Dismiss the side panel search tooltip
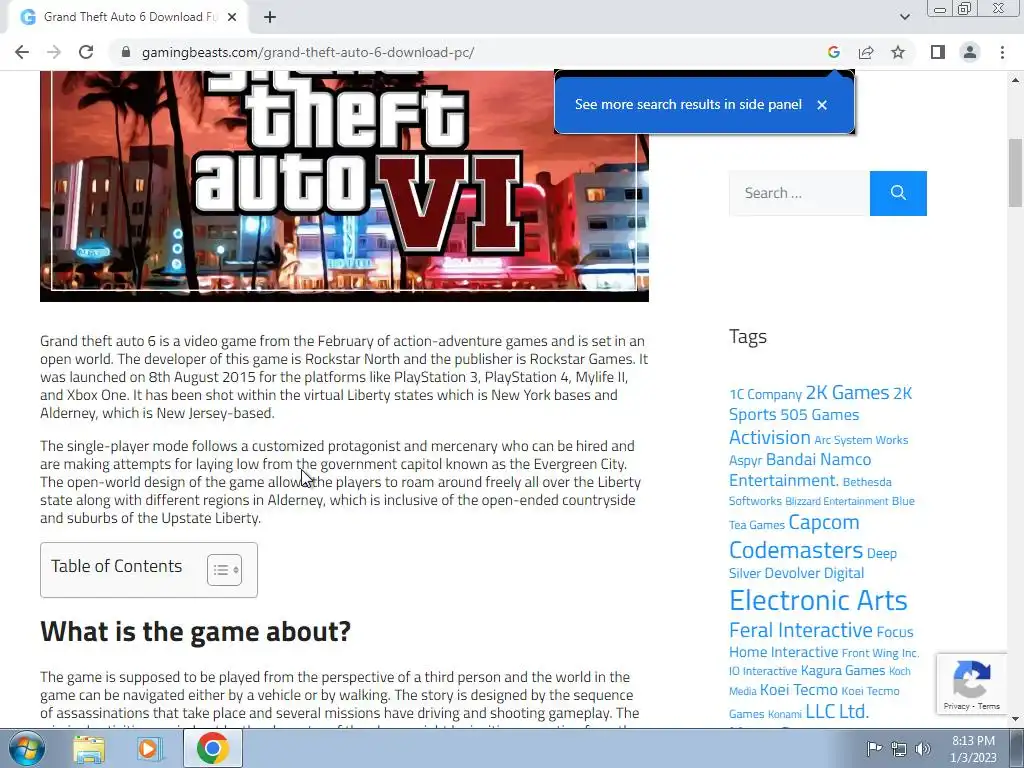The image size is (1024, 768). pos(822,104)
